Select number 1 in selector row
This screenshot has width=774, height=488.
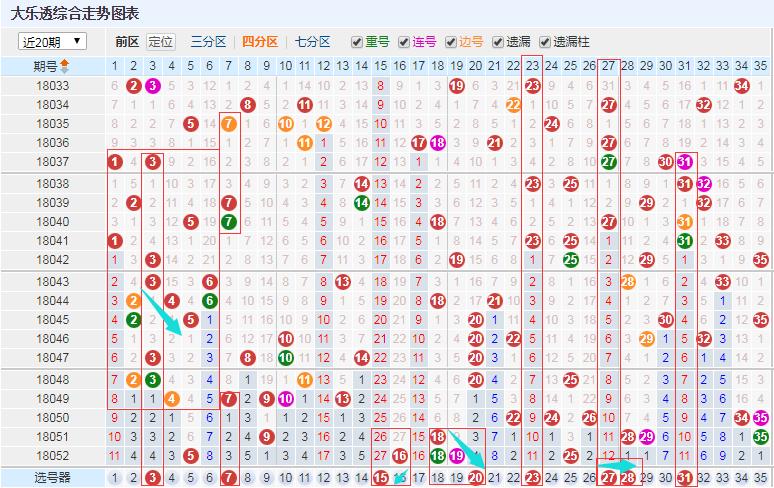pyautogui.click(x=115, y=478)
